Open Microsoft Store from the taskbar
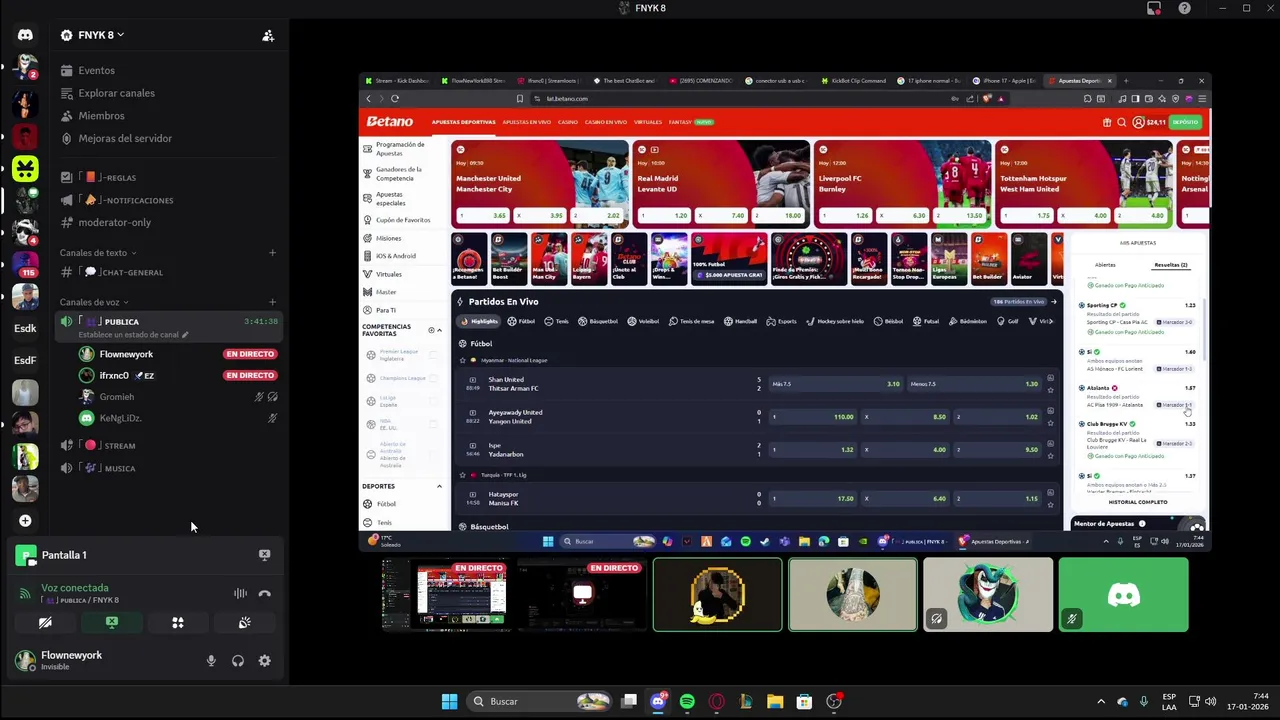Viewport: 1280px width, 720px height. coord(804,701)
